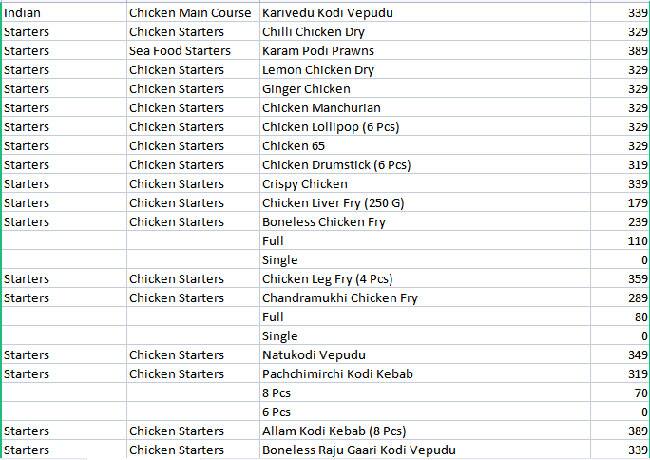This screenshot has height=460, width=650.
Task: Select the Chicken Leg Fry (4 Pcs) cell
Action: tap(327, 279)
